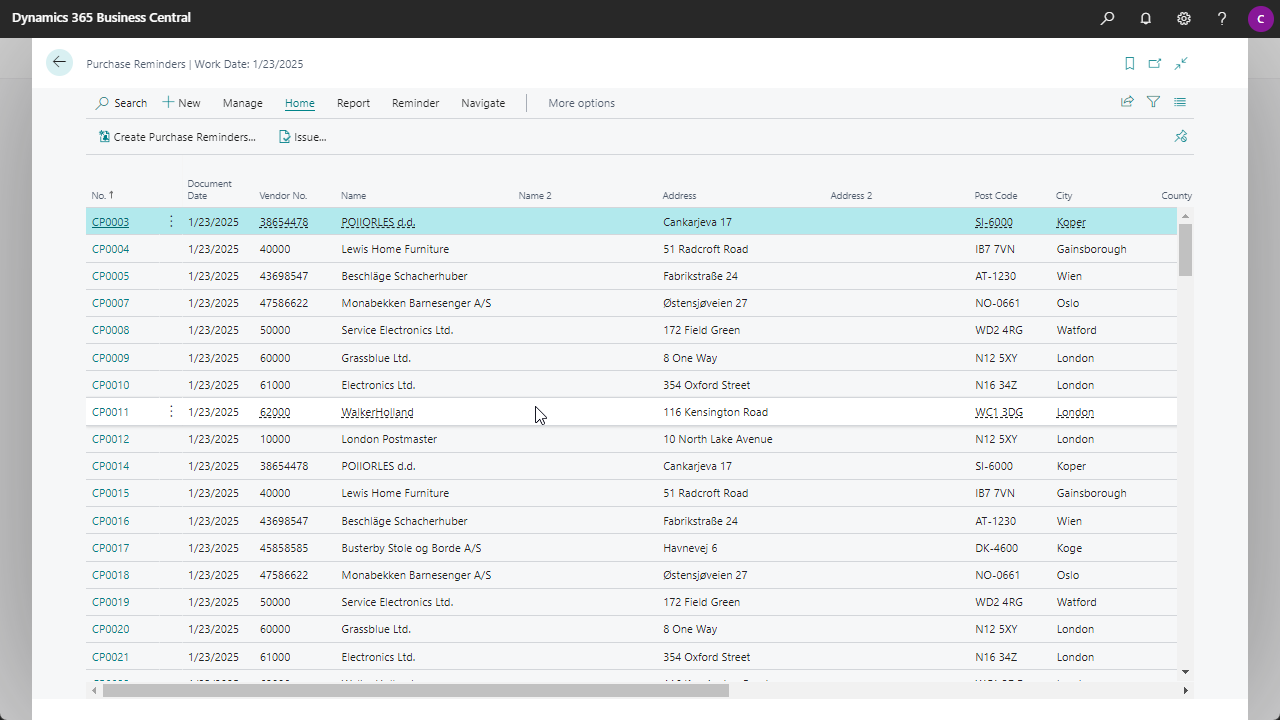Screen dimensions: 1280x720
Task: Switch list layout using the lines icon
Action: tap(1179, 101)
